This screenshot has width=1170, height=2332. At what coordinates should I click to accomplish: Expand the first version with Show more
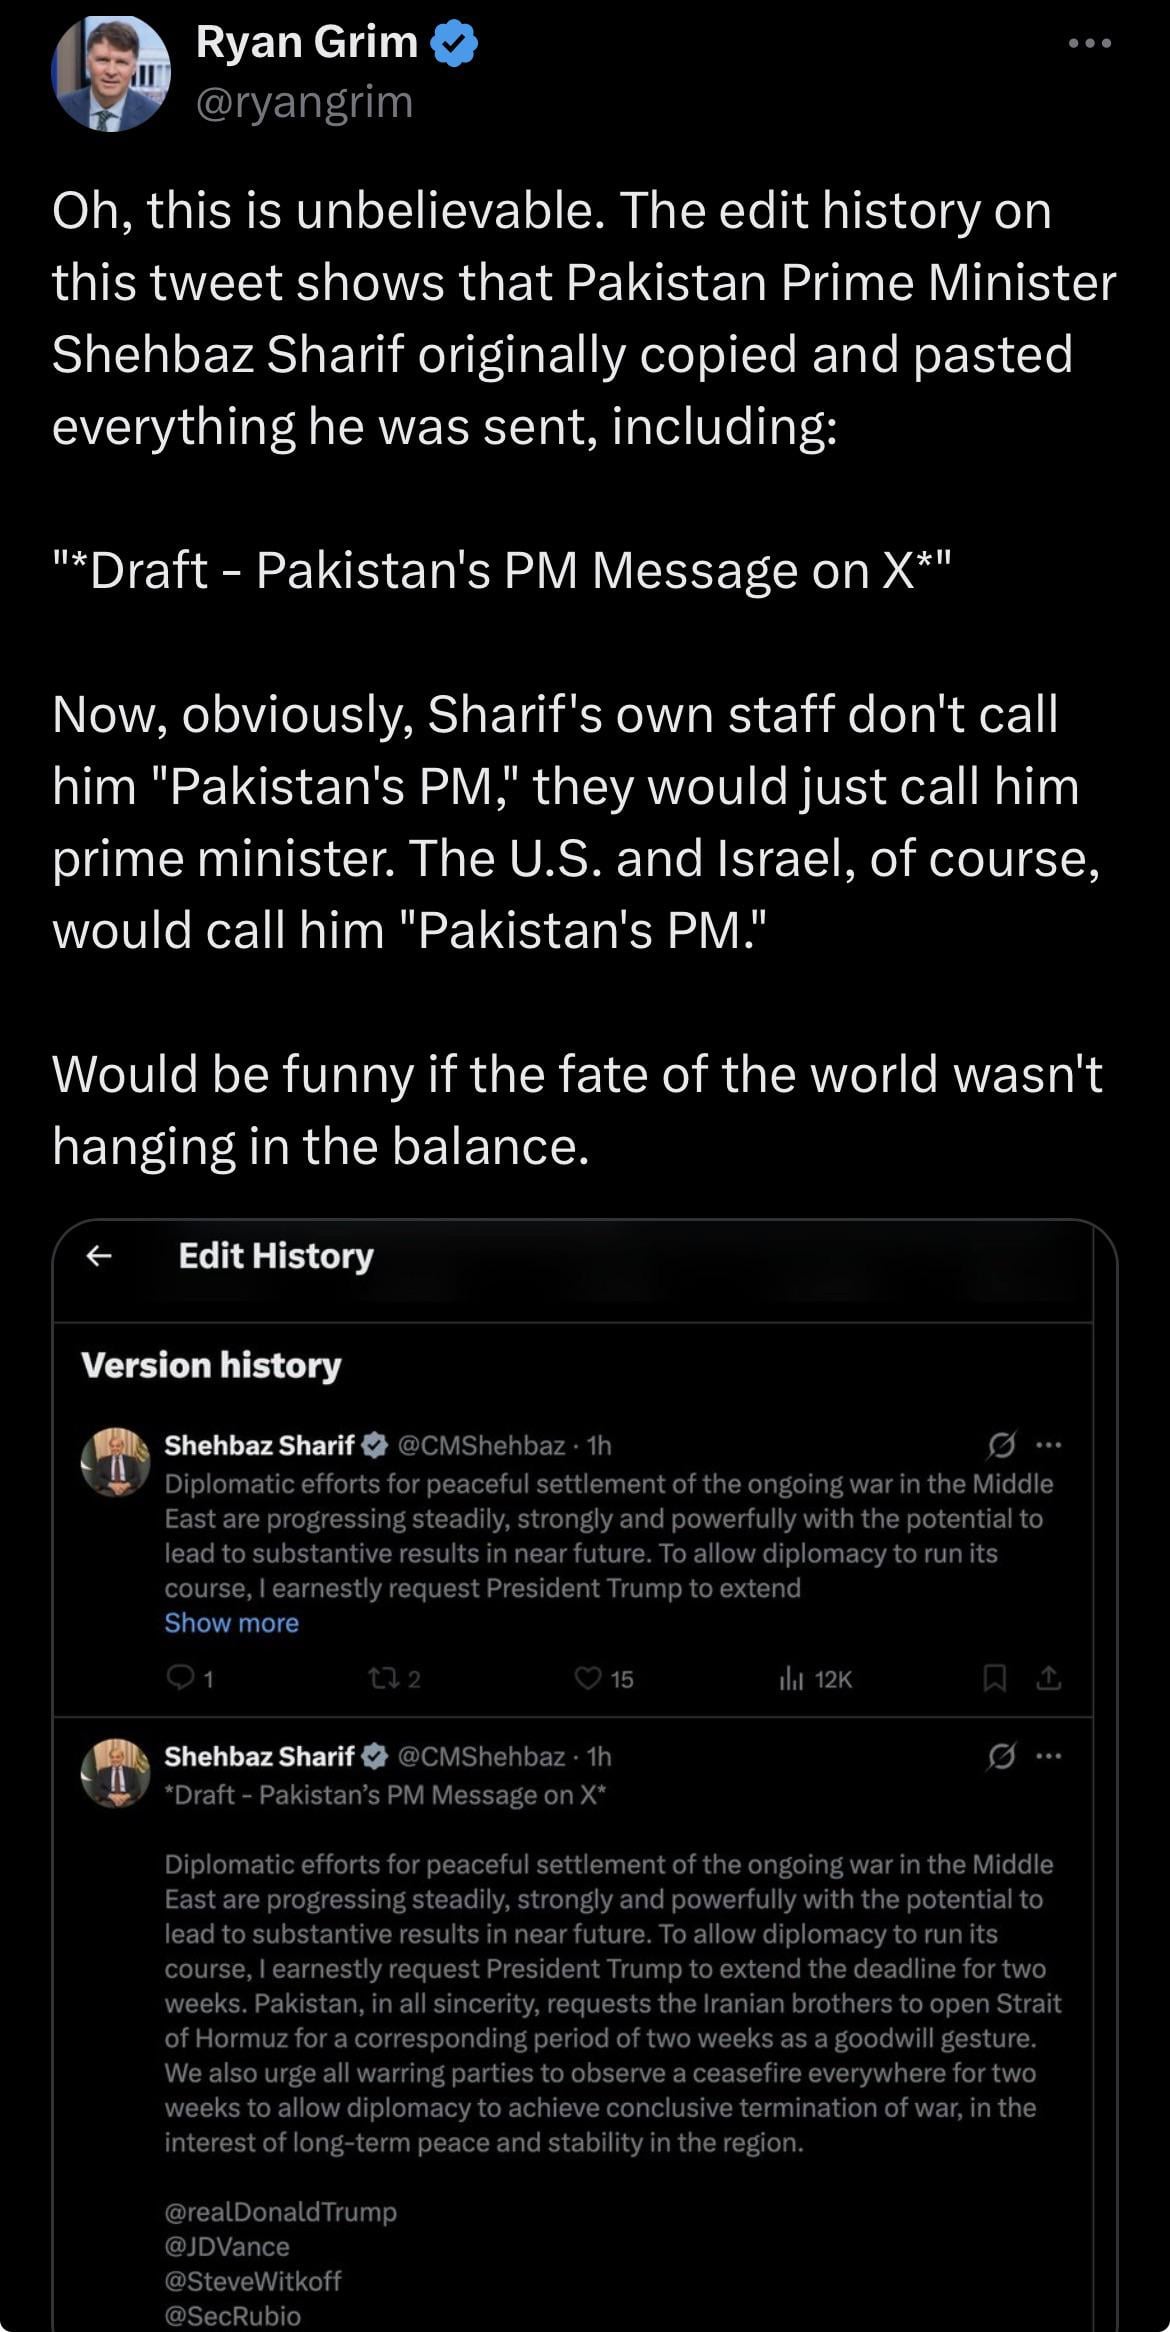[x=231, y=1623]
